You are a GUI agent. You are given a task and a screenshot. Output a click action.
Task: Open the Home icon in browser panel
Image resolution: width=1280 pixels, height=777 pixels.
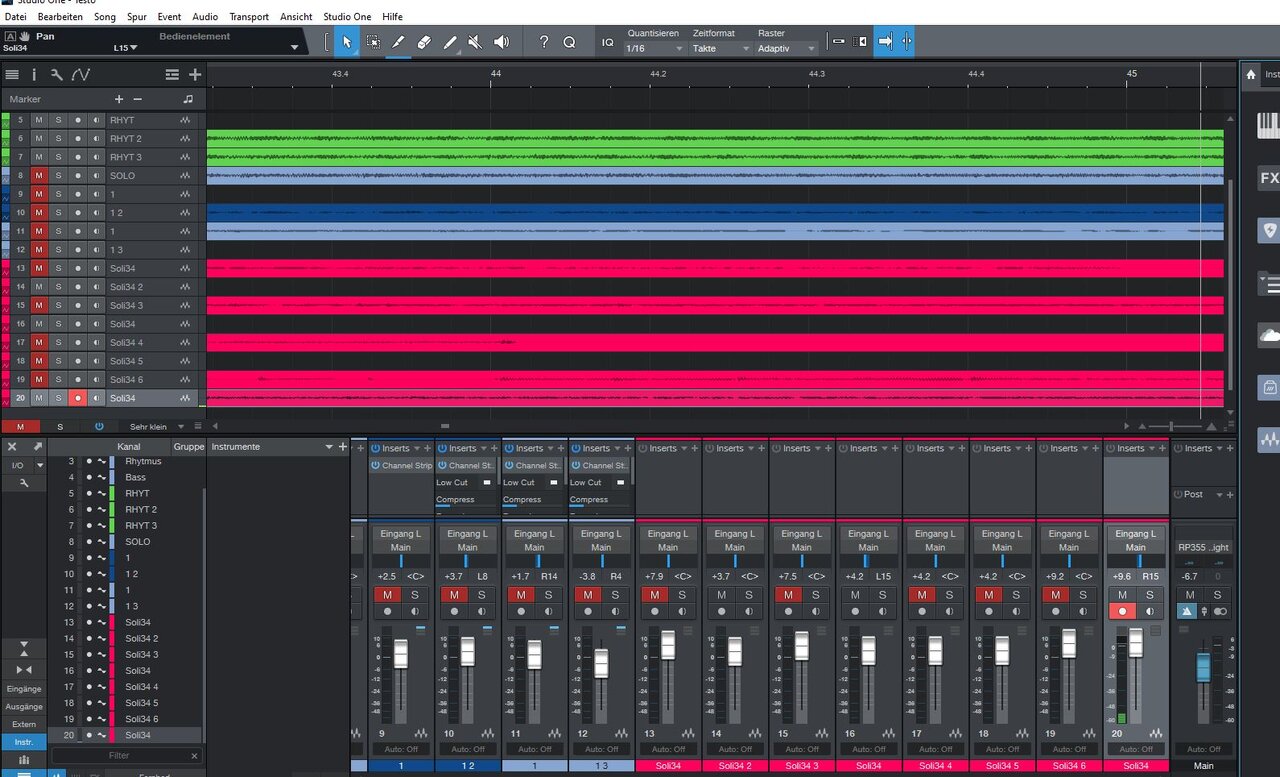1251,74
